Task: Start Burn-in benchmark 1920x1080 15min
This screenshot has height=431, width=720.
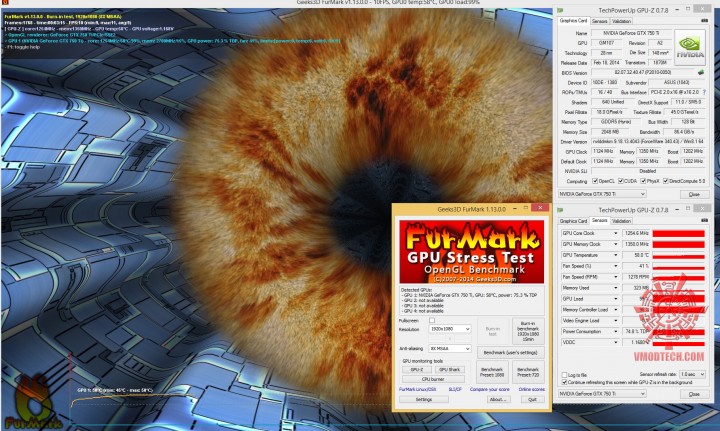Action: (528, 331)
